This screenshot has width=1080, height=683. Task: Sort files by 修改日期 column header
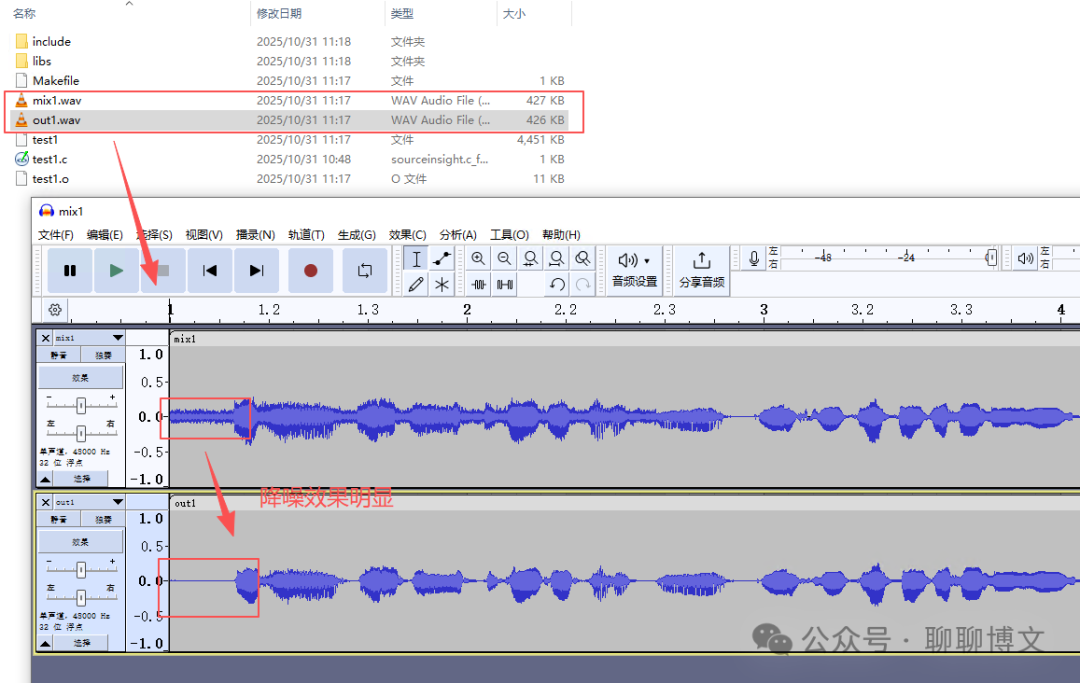[279, 13]
